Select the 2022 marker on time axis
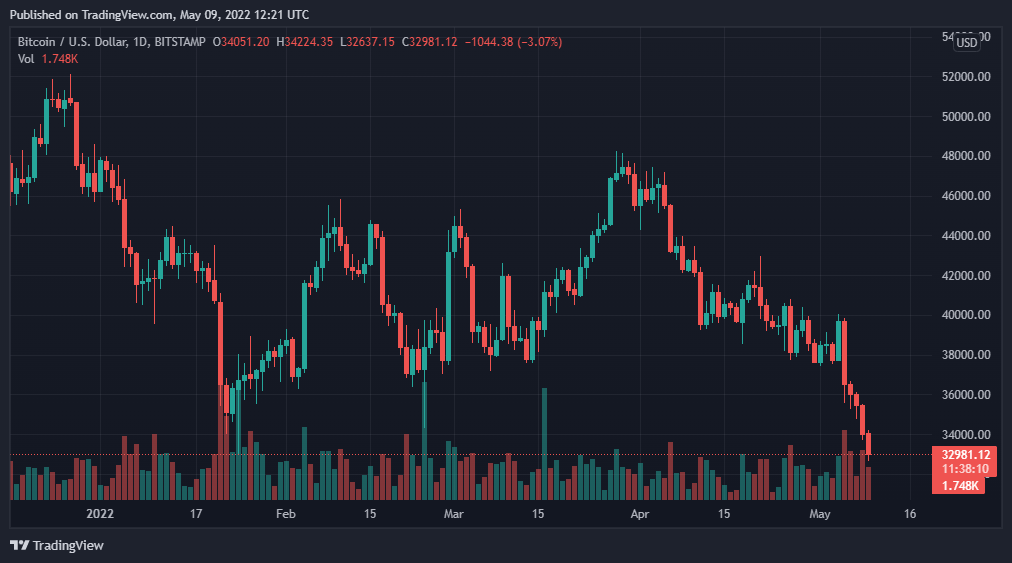 click(x=100, y=514)
